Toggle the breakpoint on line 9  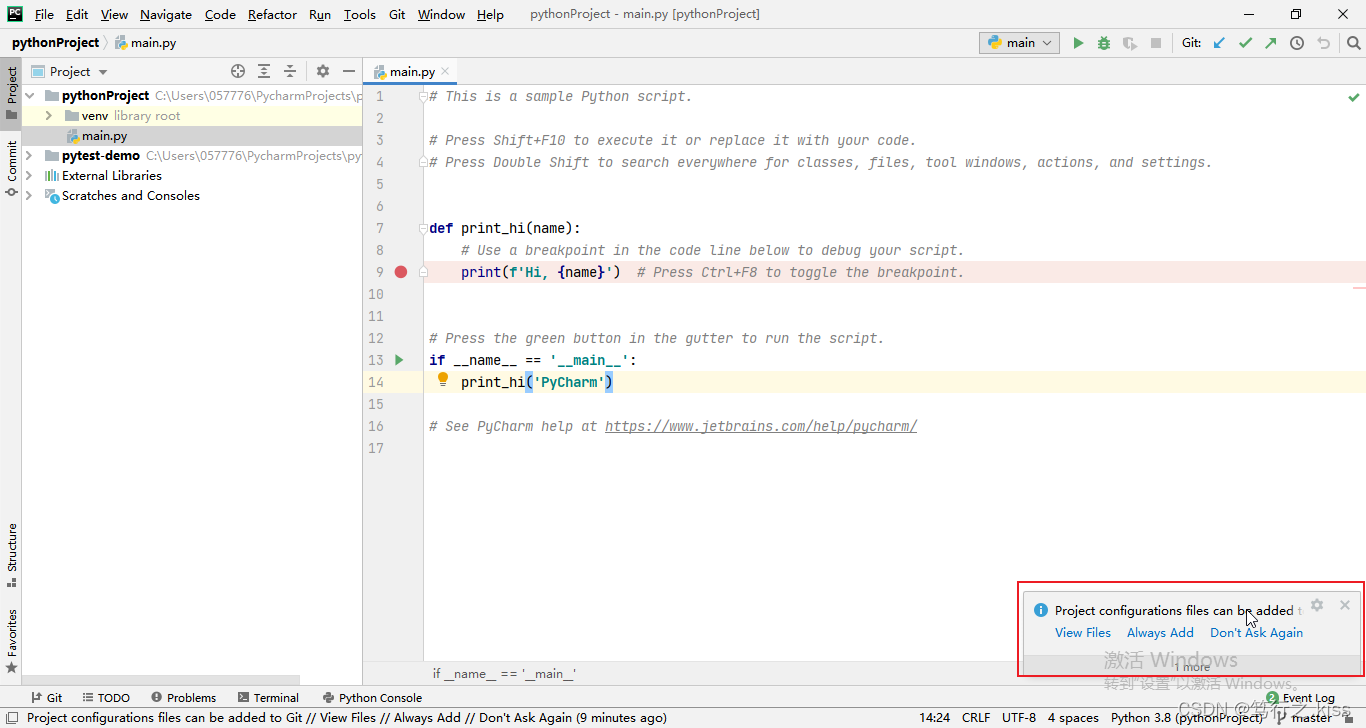[400, 271]
